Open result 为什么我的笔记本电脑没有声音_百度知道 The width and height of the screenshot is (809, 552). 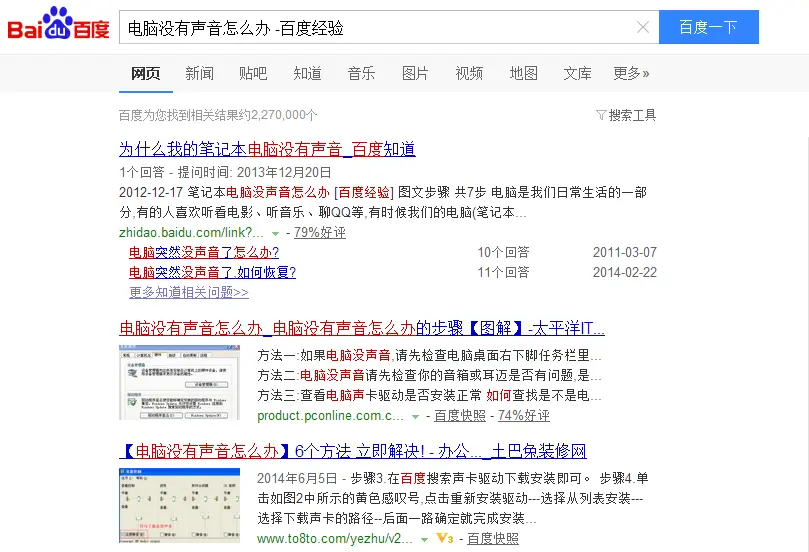click(267, 149)
